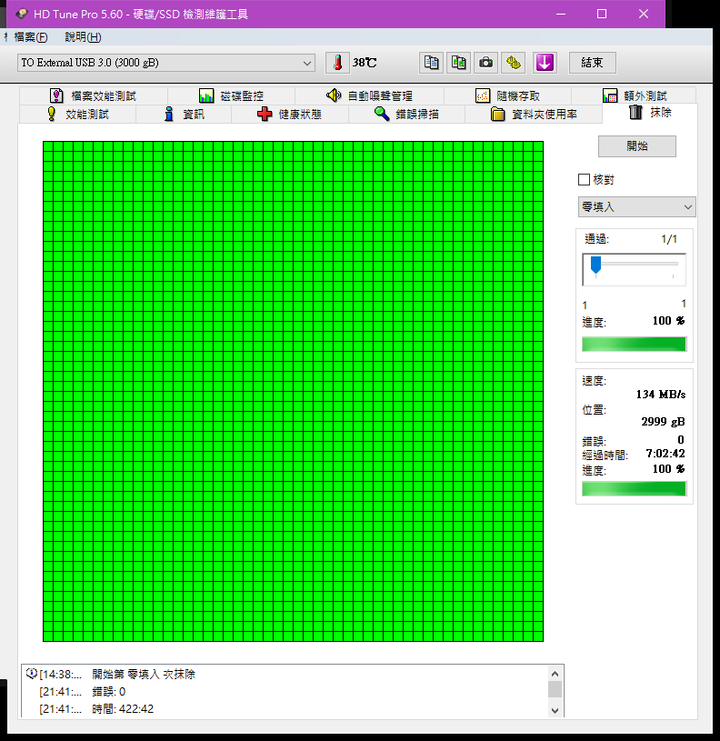Click log entry 時間: 422:42

(x=123, y=709)
